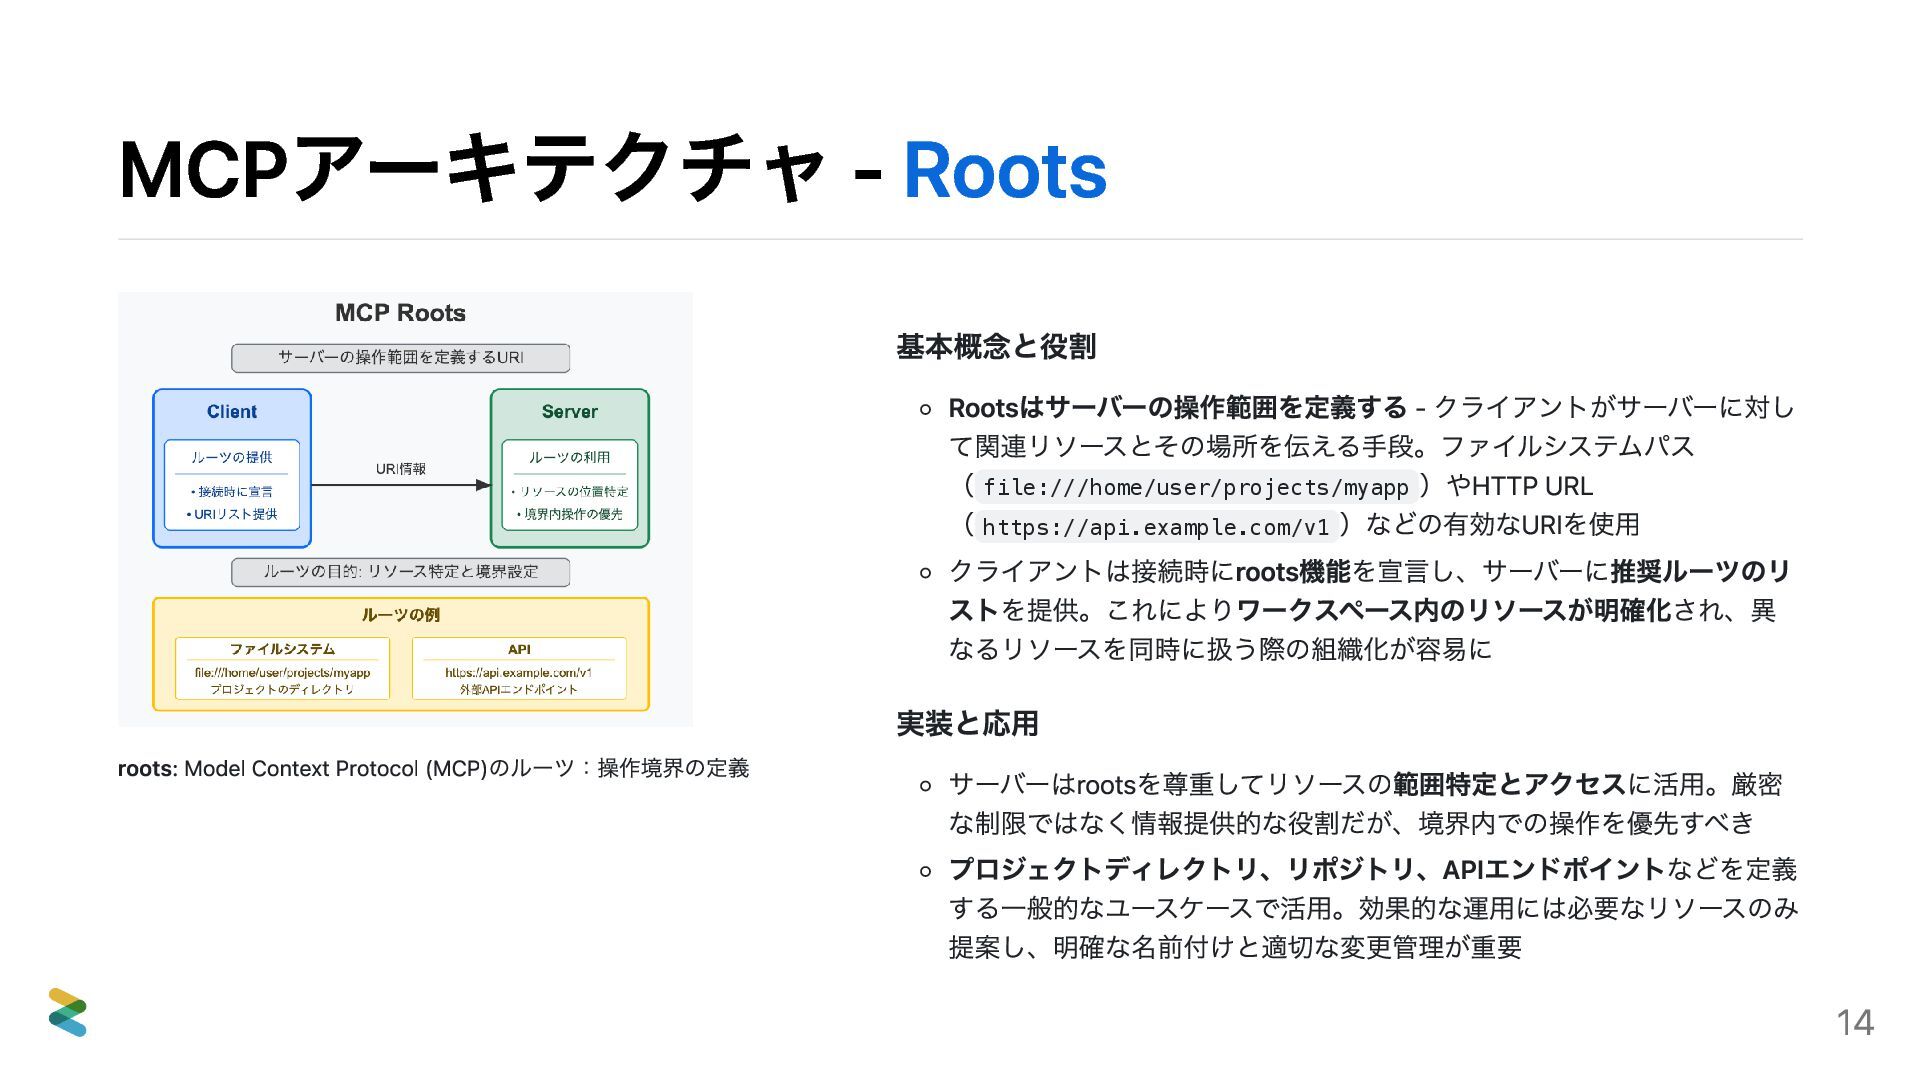Click the MCP Roots diagram image
The width and height of the screenshot is (1920, 1080).
[x=404, y=509]
